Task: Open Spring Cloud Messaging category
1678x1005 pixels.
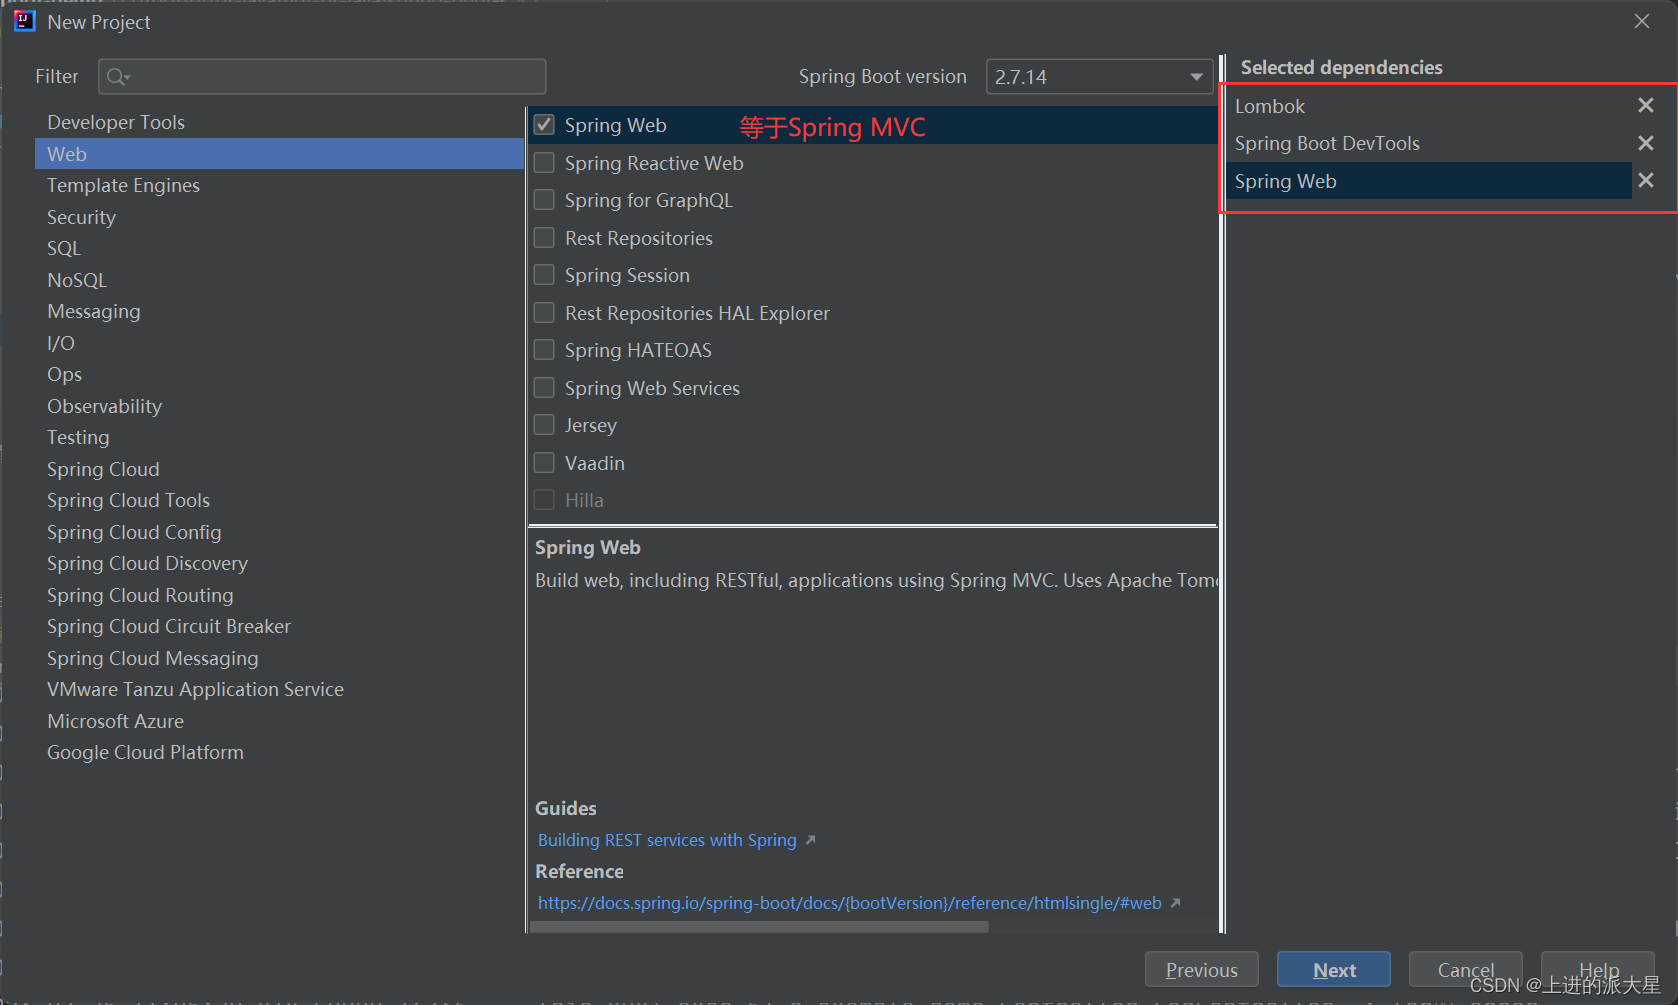Action: (x=279, y=658)
